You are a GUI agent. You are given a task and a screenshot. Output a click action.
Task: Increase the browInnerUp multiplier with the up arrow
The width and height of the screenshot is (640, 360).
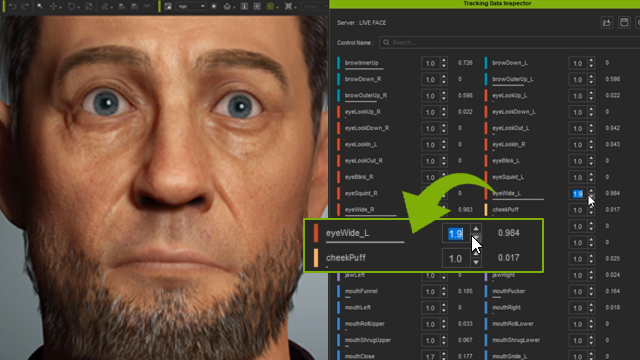click(444, 60)
